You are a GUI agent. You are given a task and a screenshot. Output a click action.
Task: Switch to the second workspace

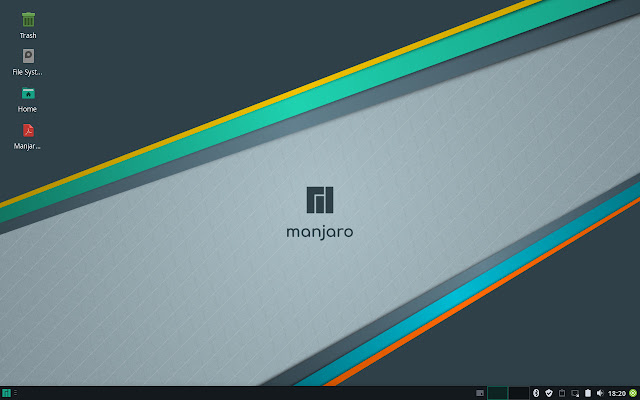pos(519,393)
